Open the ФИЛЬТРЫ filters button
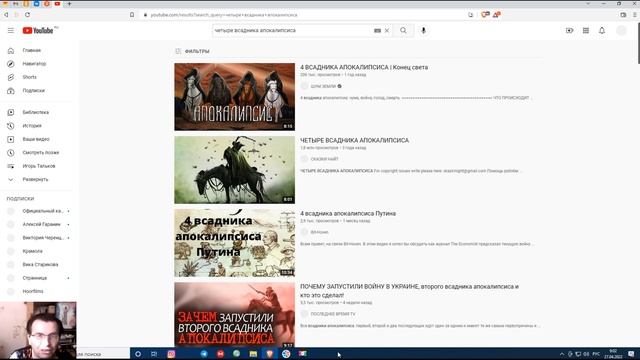This screenshot has width=640, height=360. pyautogui.click(x=192, y=51)
